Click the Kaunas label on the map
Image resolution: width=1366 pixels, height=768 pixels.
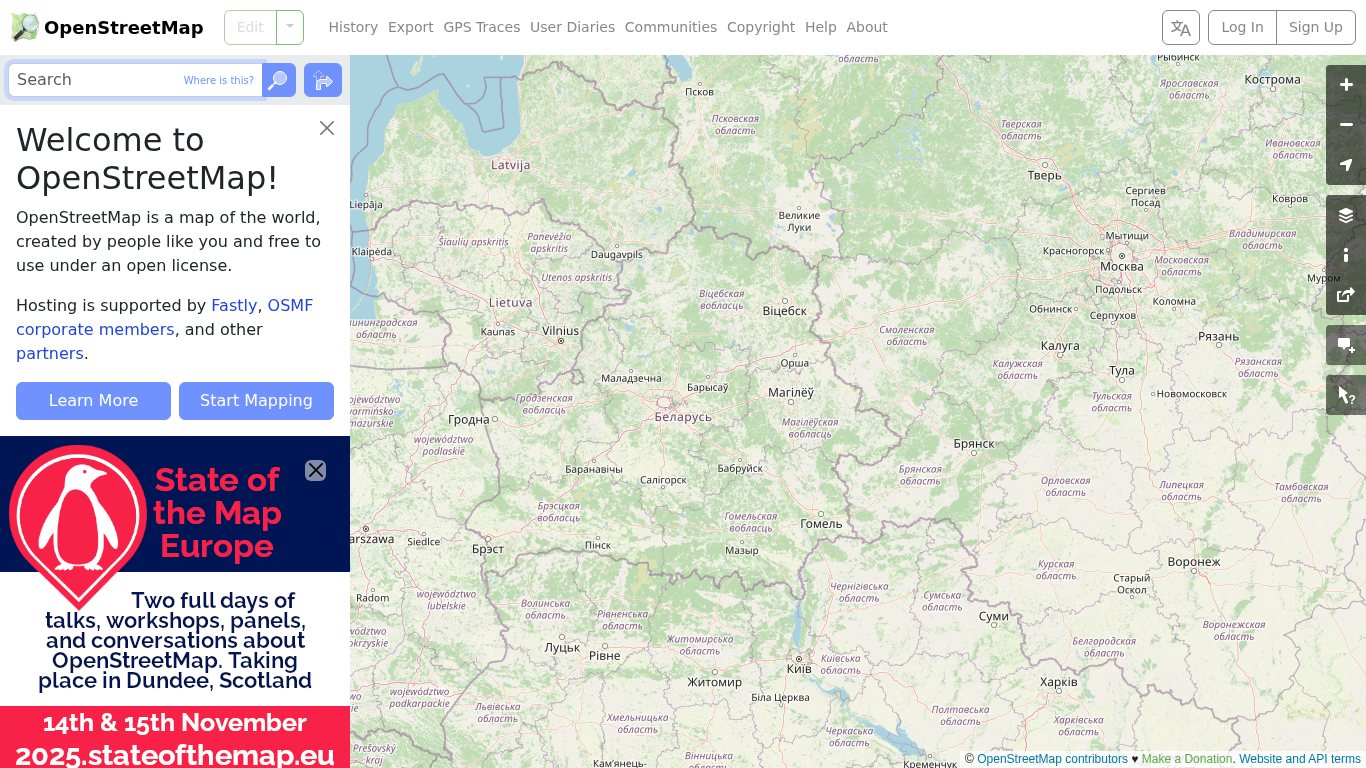pyautogui.click(x=498, y=331)
